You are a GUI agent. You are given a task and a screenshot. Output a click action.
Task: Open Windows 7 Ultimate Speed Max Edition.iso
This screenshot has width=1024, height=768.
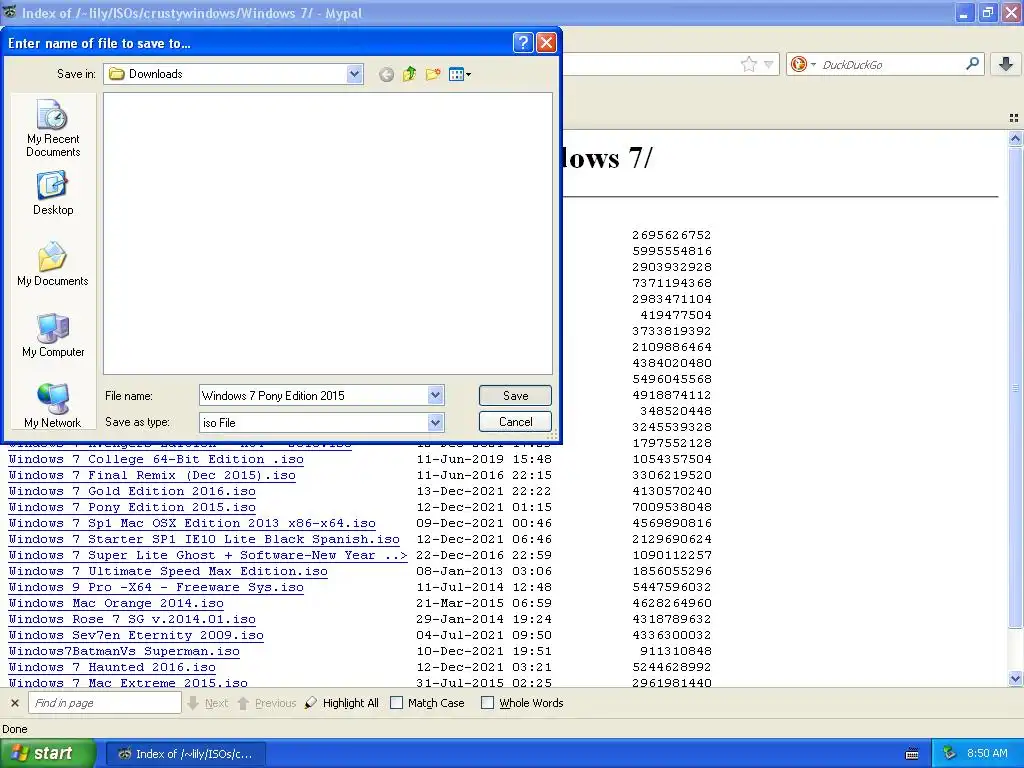pos(168,571)
